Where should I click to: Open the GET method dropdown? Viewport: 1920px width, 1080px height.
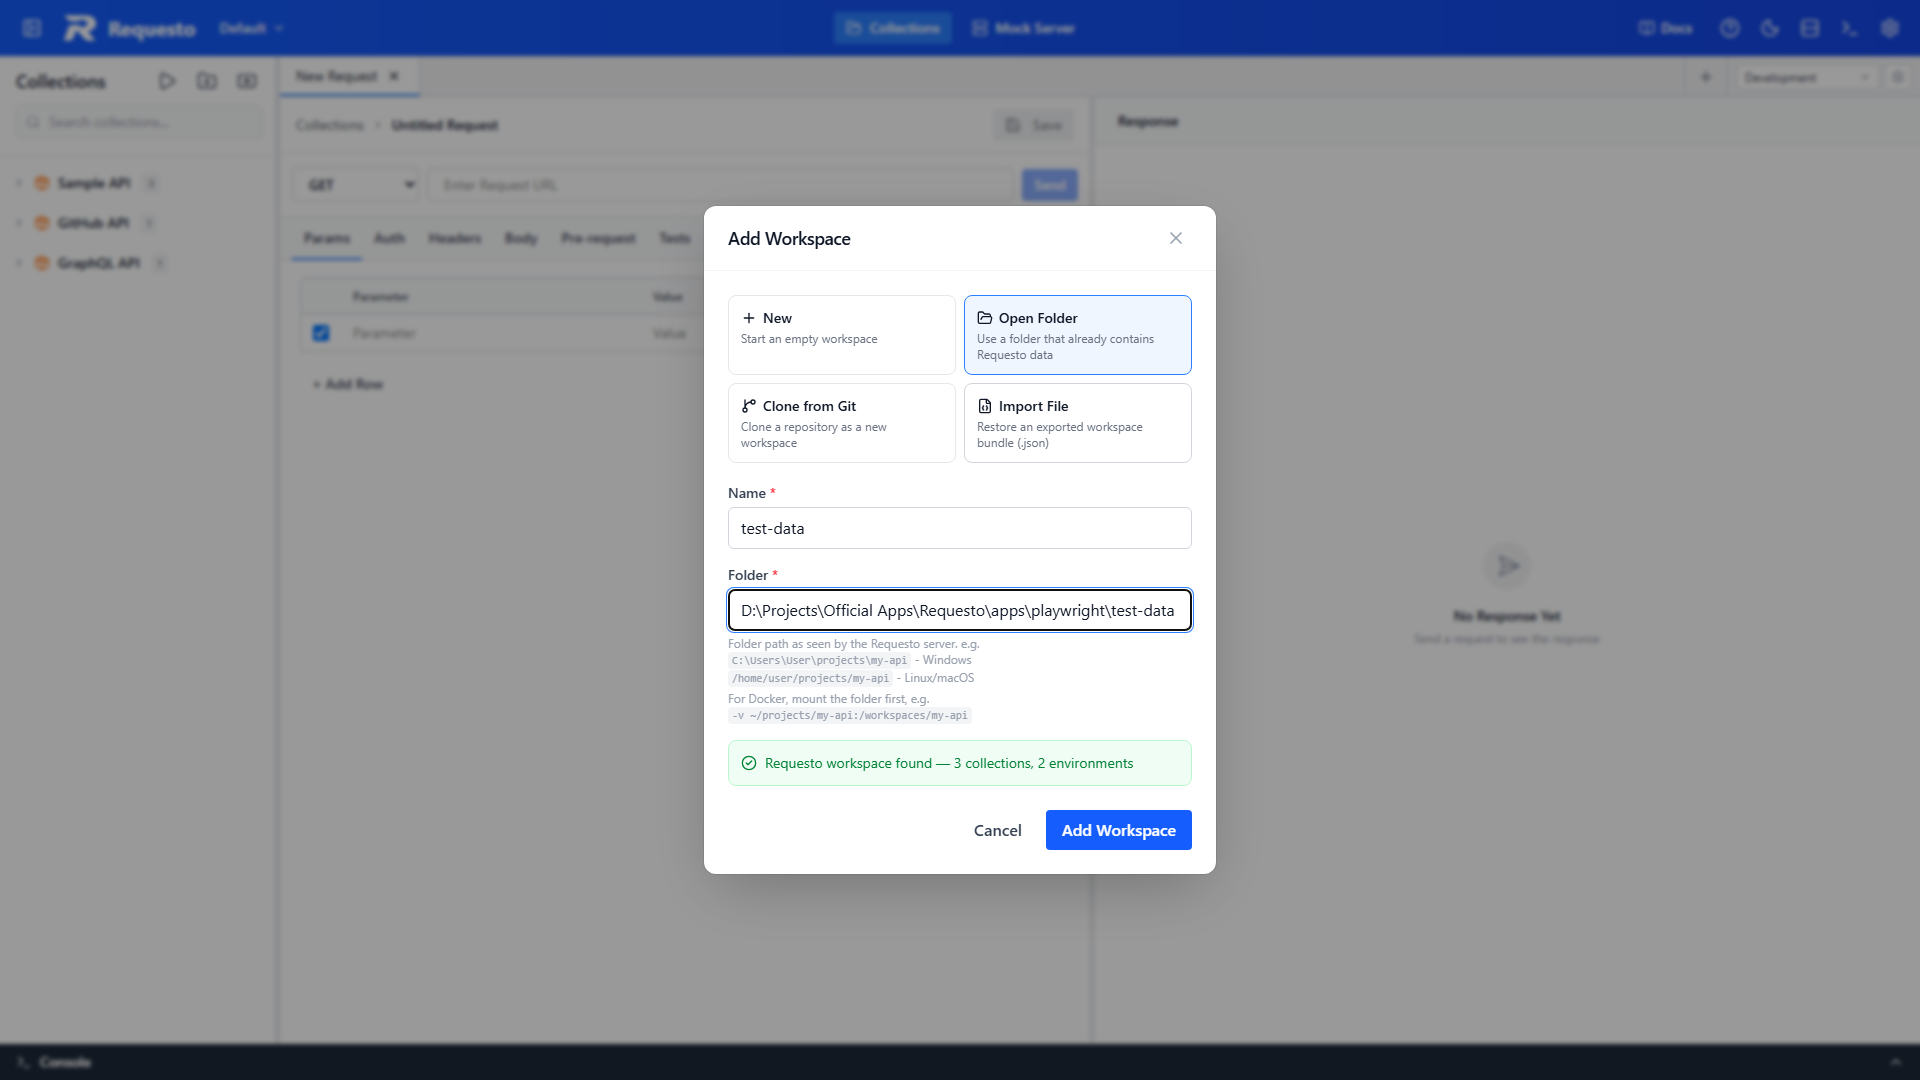pos(357,185)
